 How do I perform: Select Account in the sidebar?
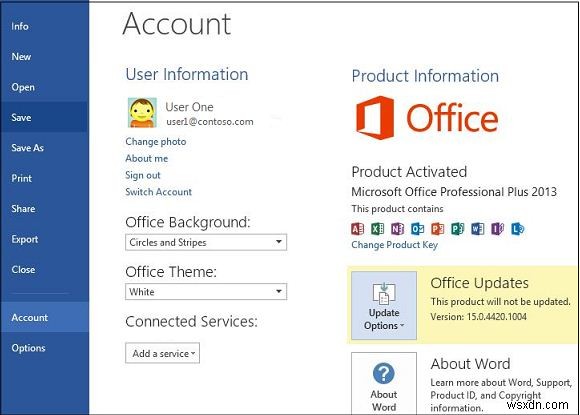(x=44, y=317)
